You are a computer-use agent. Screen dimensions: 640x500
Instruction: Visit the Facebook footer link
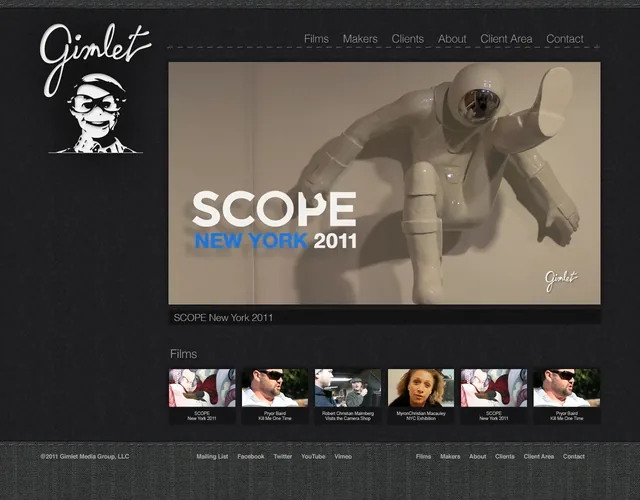pos(251,456)
